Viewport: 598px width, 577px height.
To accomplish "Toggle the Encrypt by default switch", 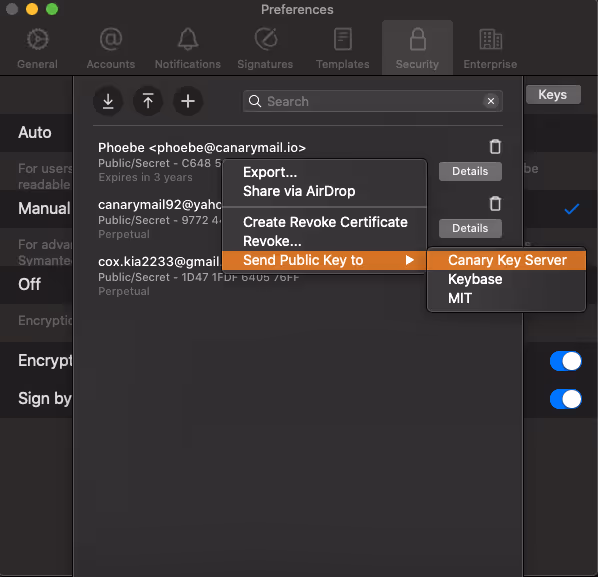I will click(566, 361).
